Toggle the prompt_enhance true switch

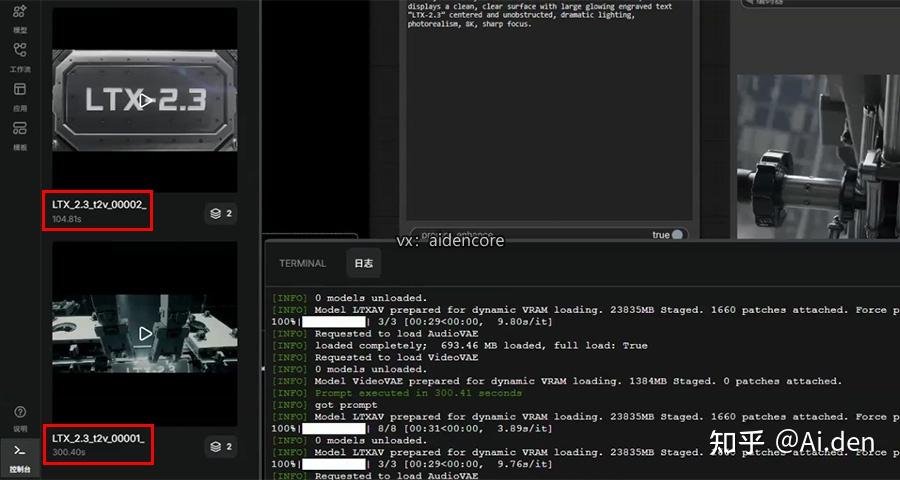pos(677,235)
